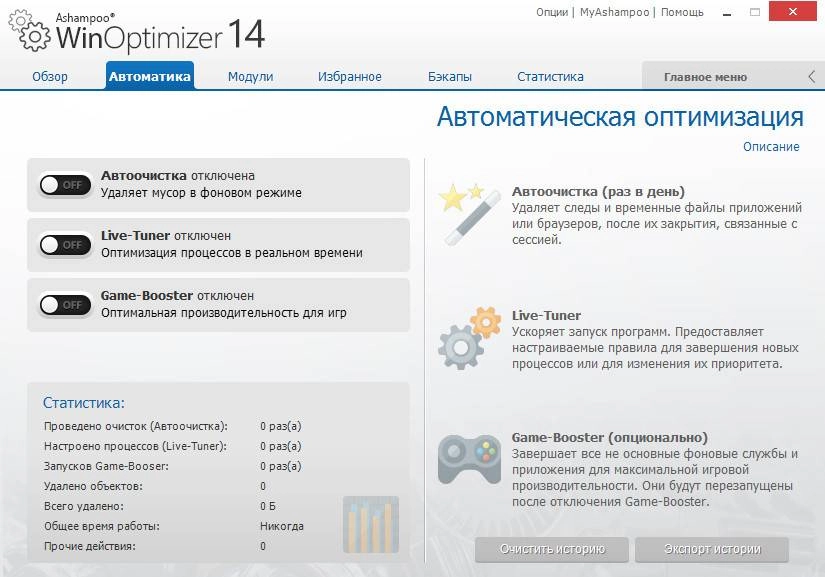Open the Модули tab
825x577 pixels.
(x=250, y=77)
